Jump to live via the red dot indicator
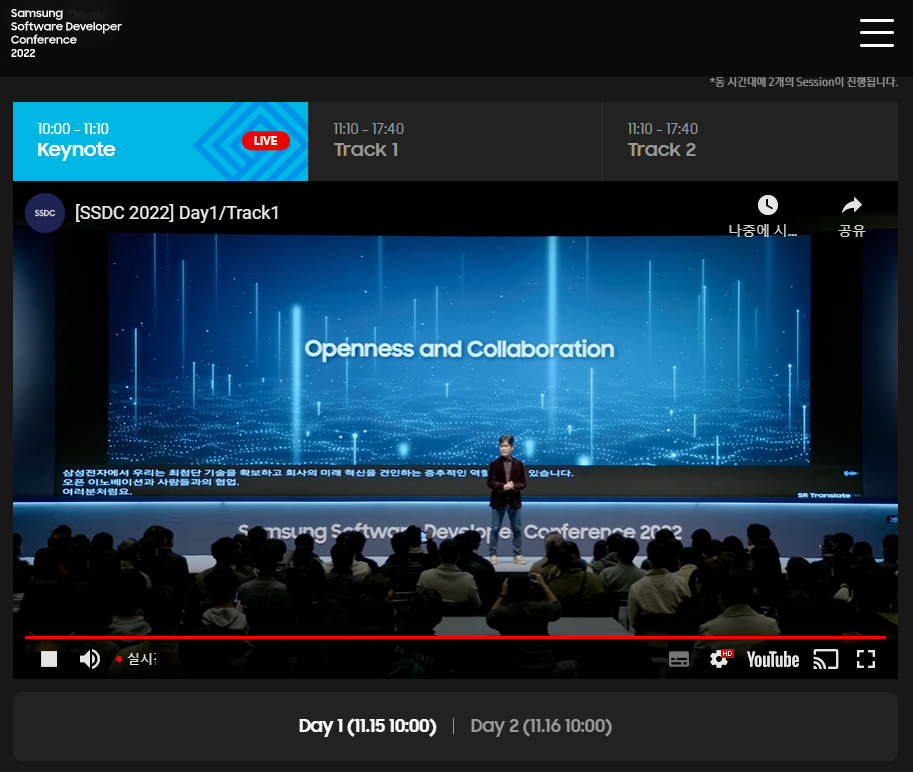This screenshot has height=772, width=913. tap(136, 659)
